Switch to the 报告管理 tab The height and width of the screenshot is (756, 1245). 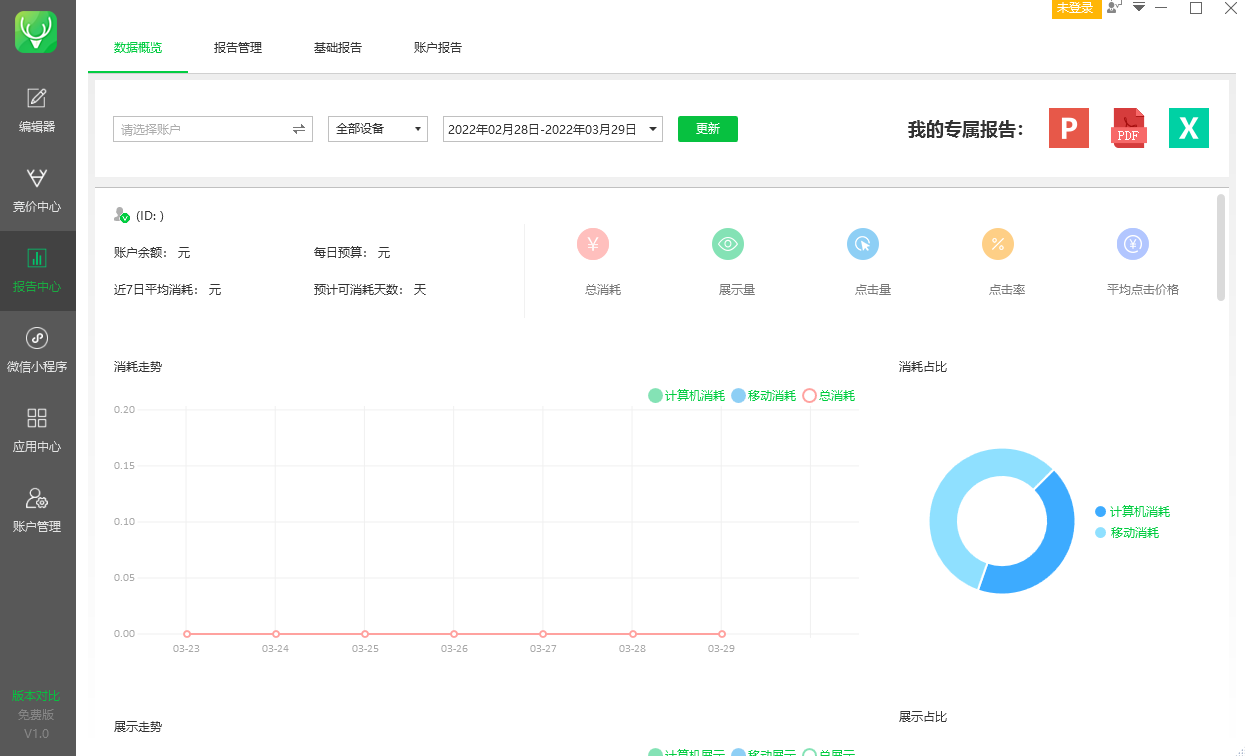pyautogui.click(x=238, y=48)
